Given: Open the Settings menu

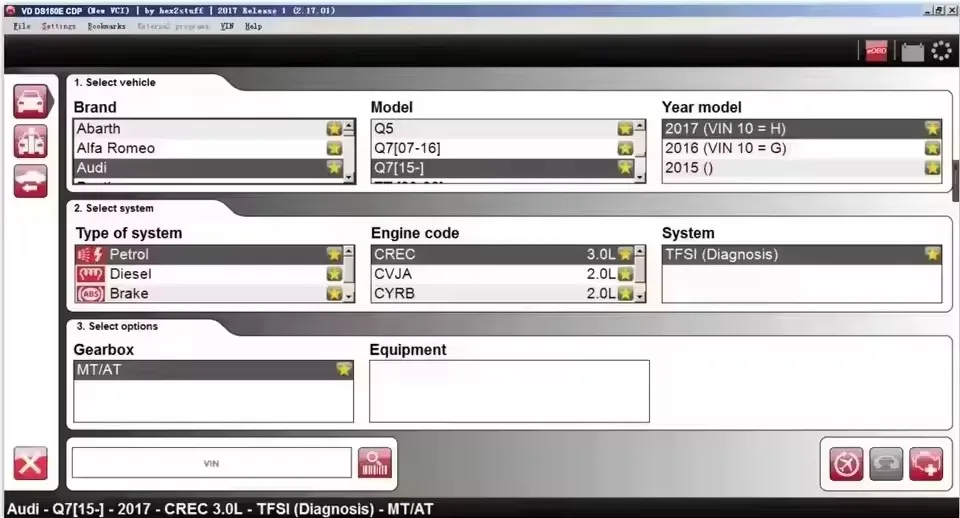Looking at the screenshot, I should tap(59, 26).
